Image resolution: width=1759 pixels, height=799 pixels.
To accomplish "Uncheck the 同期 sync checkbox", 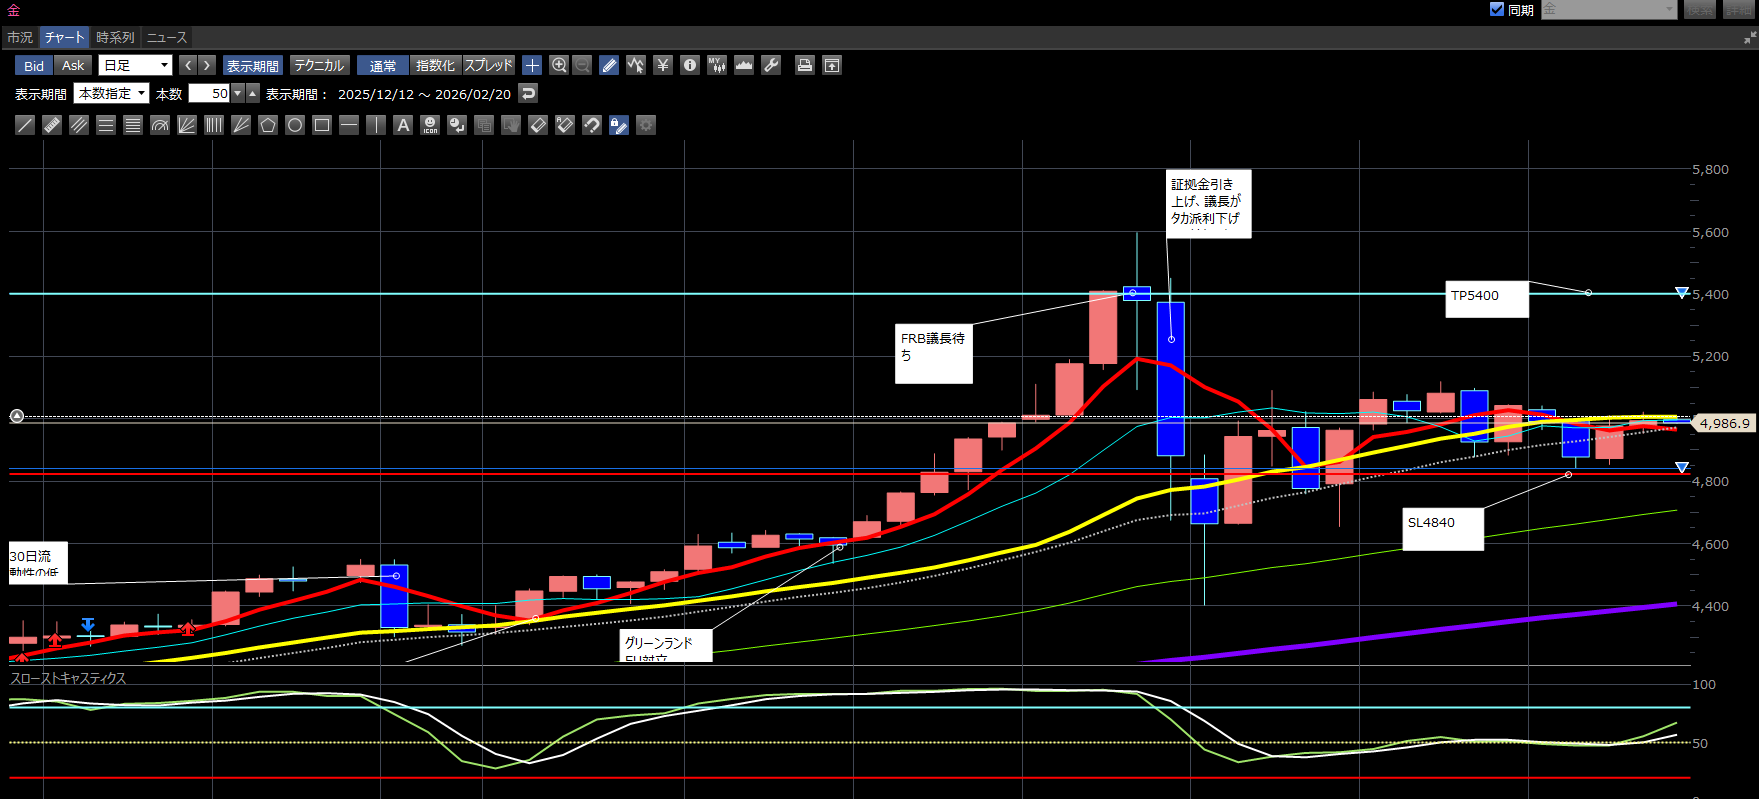I will [1497, 9].
